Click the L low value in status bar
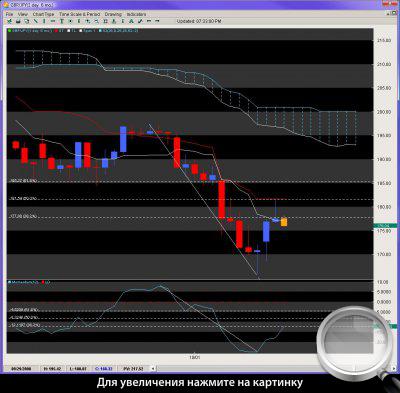Image resolution: width=400 pixels, height=393 pixels. point(78,369)
